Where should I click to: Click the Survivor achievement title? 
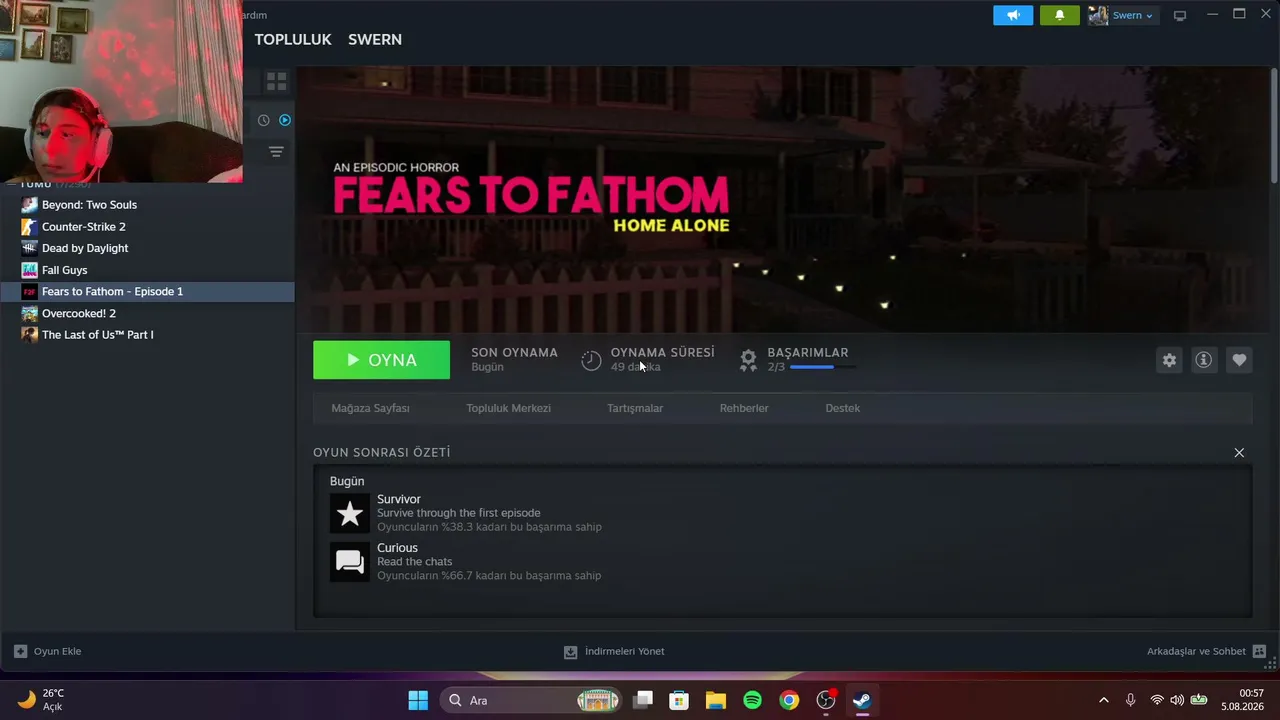(399, 499)
